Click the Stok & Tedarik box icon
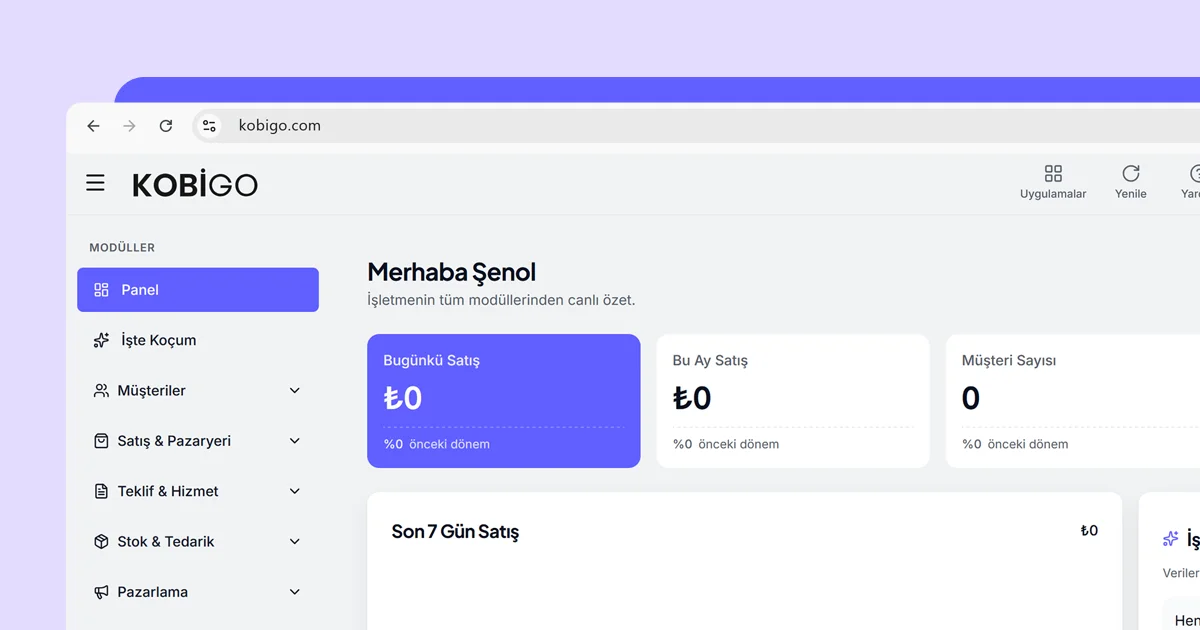 (x=101, y=541)
